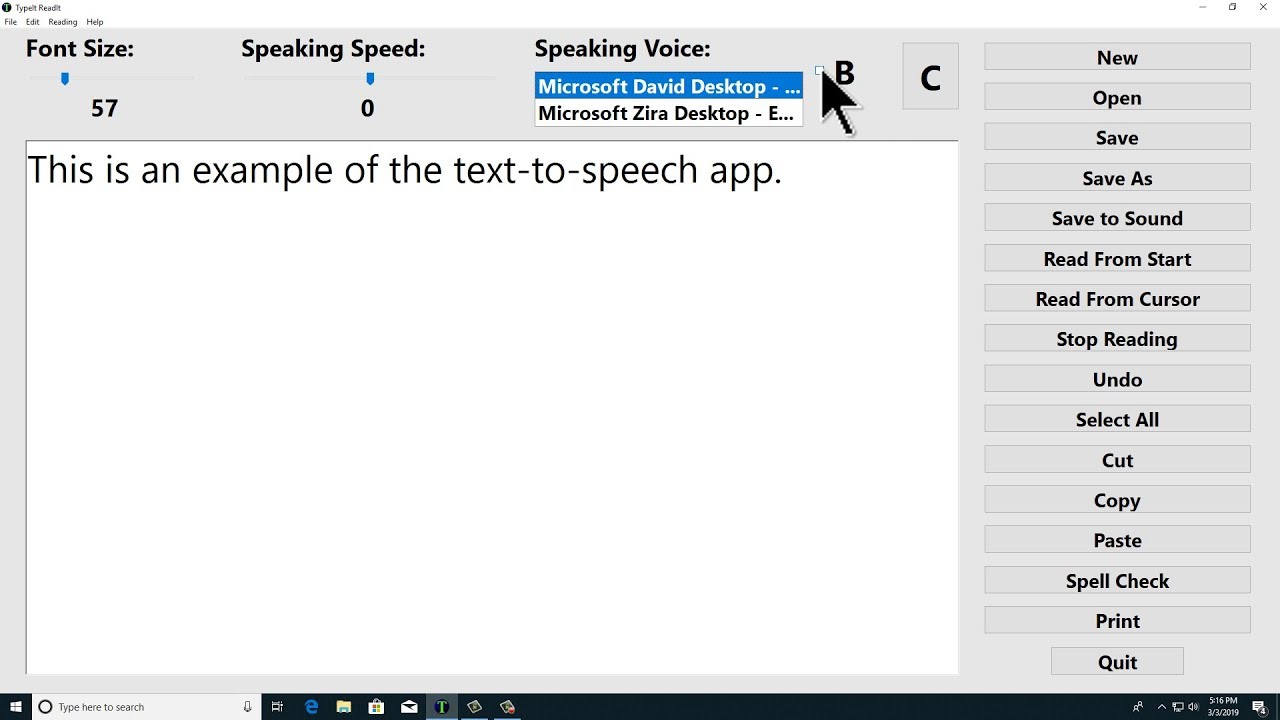This screenshot has height=720, width=1280.
Task: Click the speaking speed value 0
Action: point(367,108)
